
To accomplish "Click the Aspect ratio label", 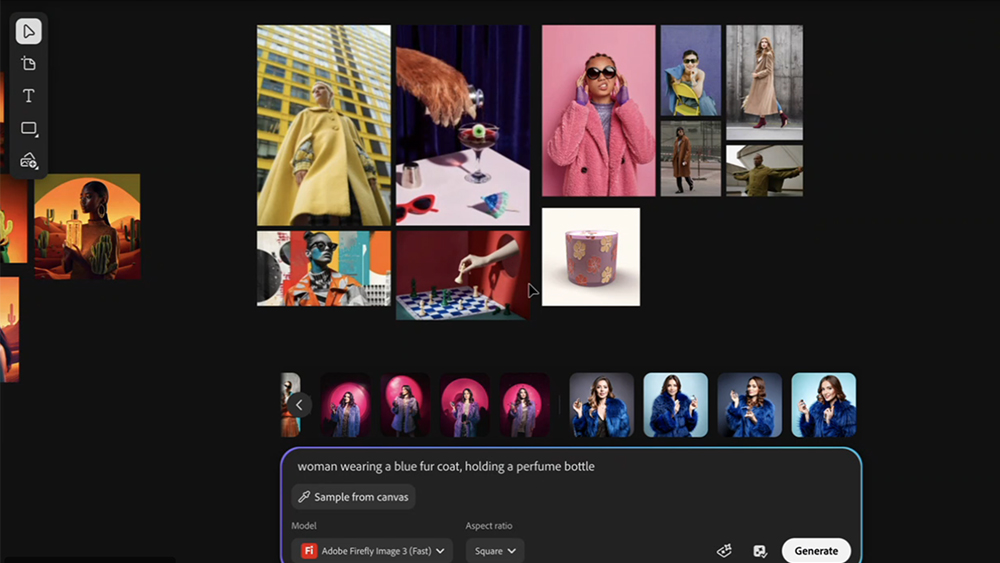I will pos(489,525).
